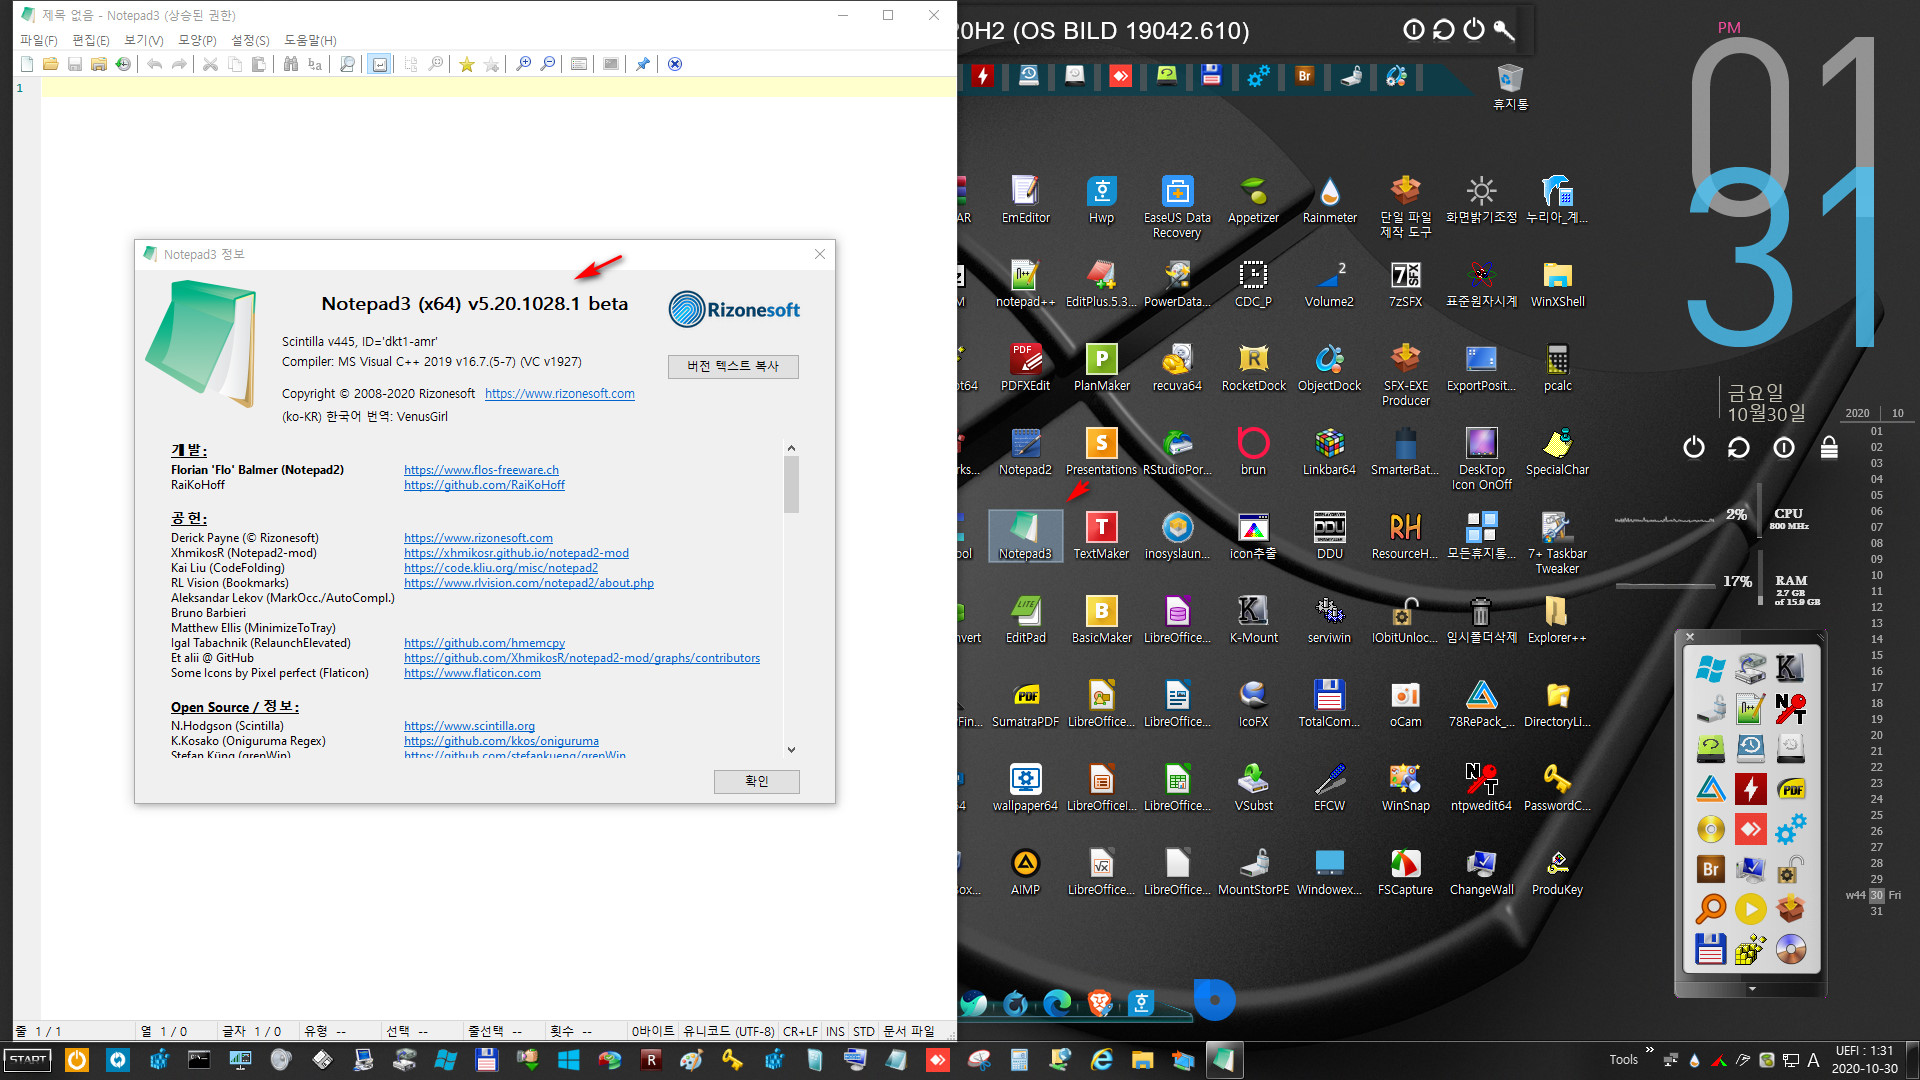The image size is (1920, 1080).
Task: Click the Save floppy icon in Notepad3 toolbar
Action: [75, 64]
